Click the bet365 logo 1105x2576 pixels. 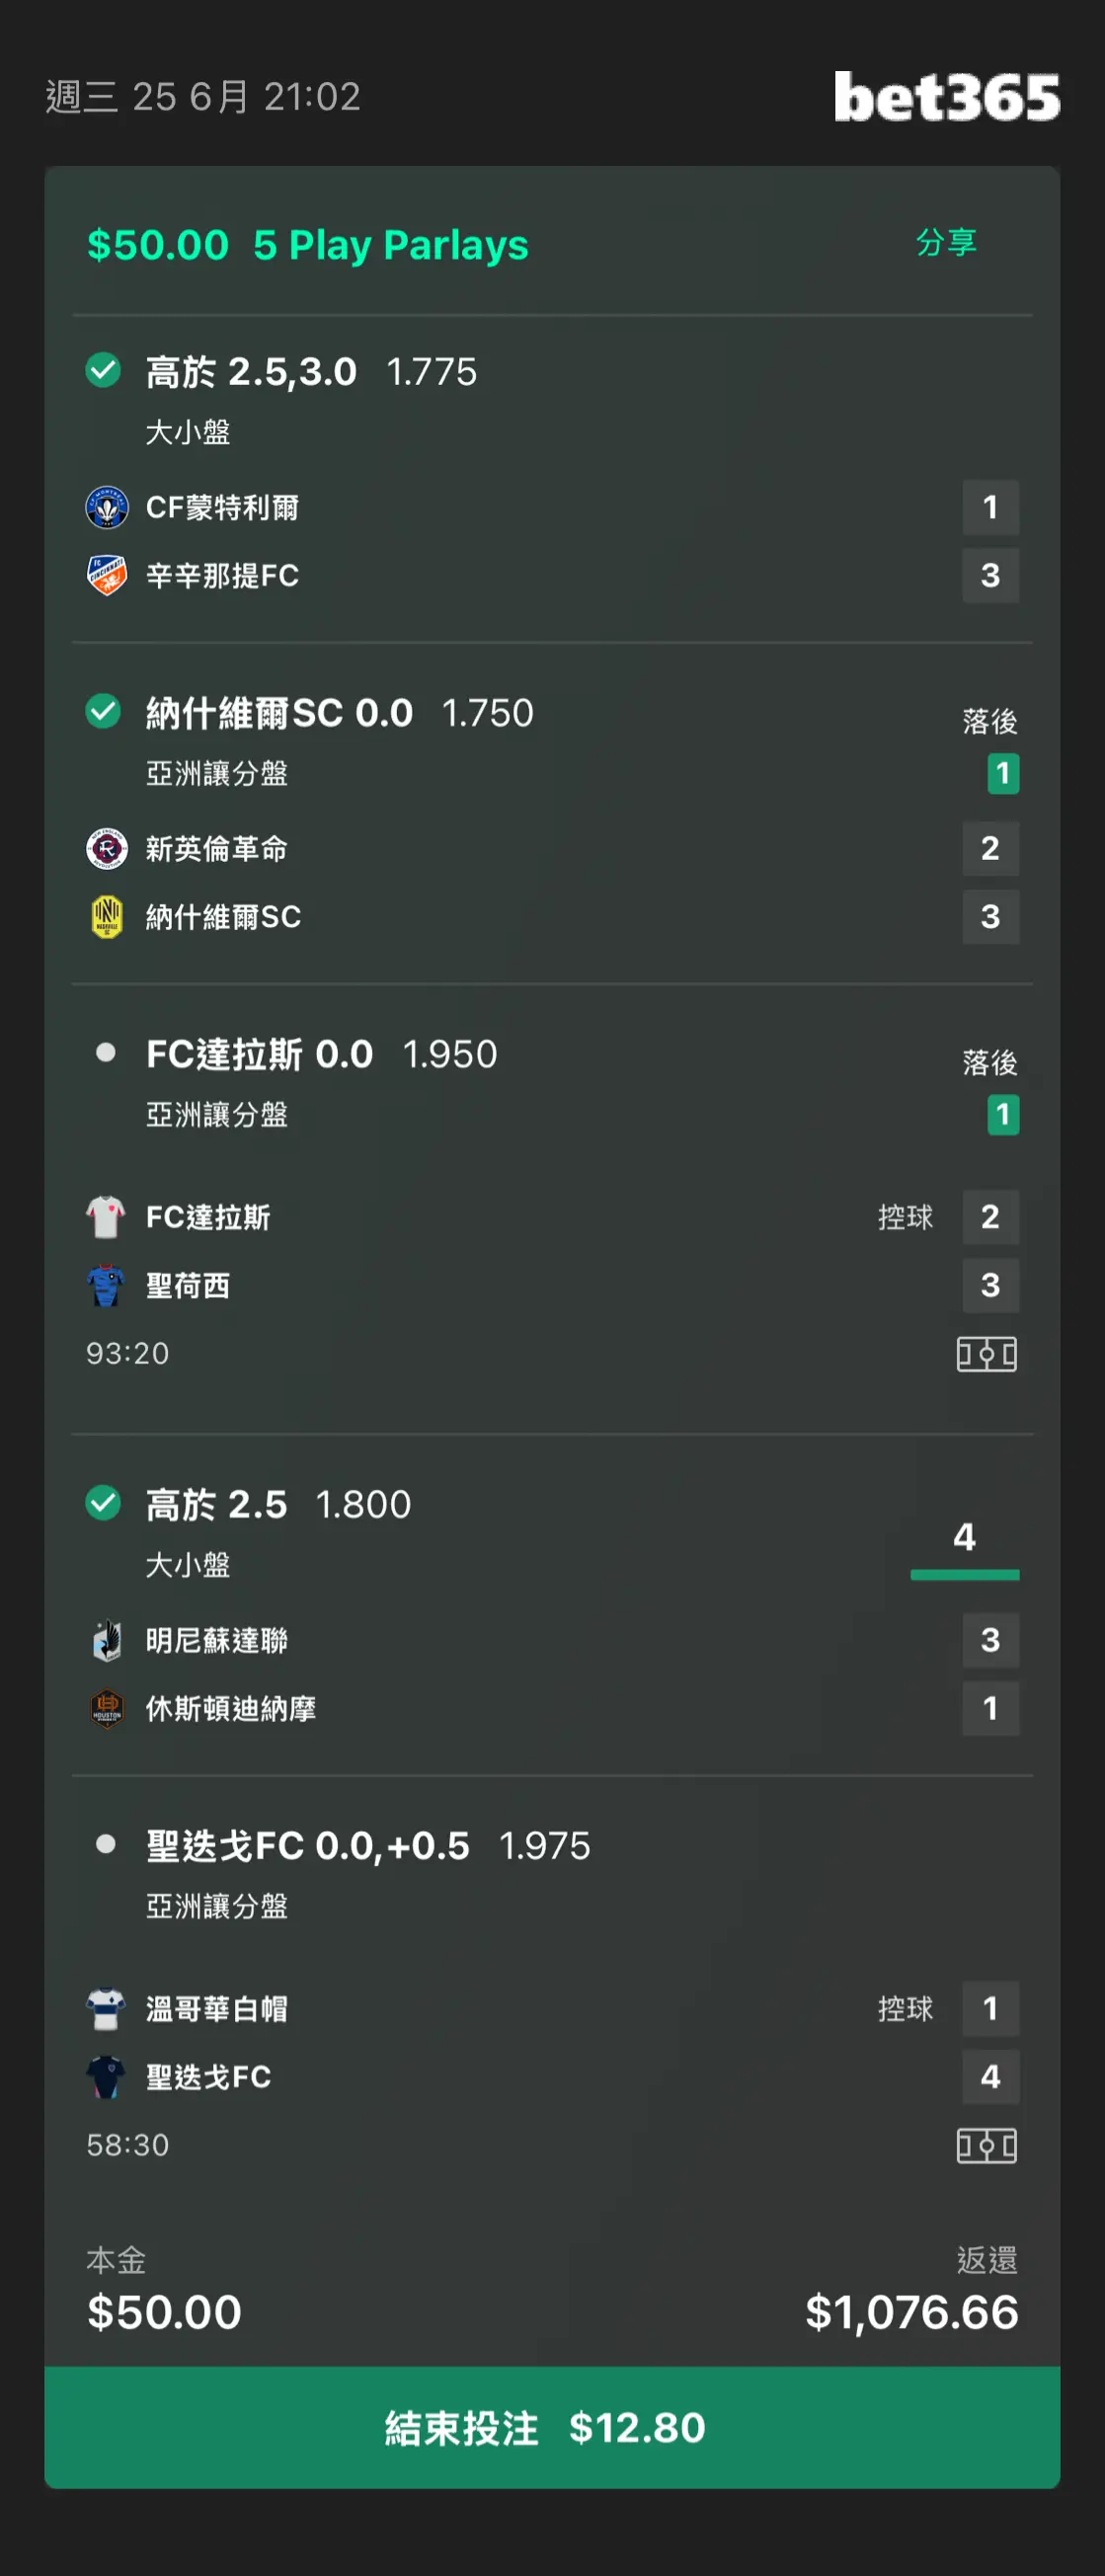946,97
